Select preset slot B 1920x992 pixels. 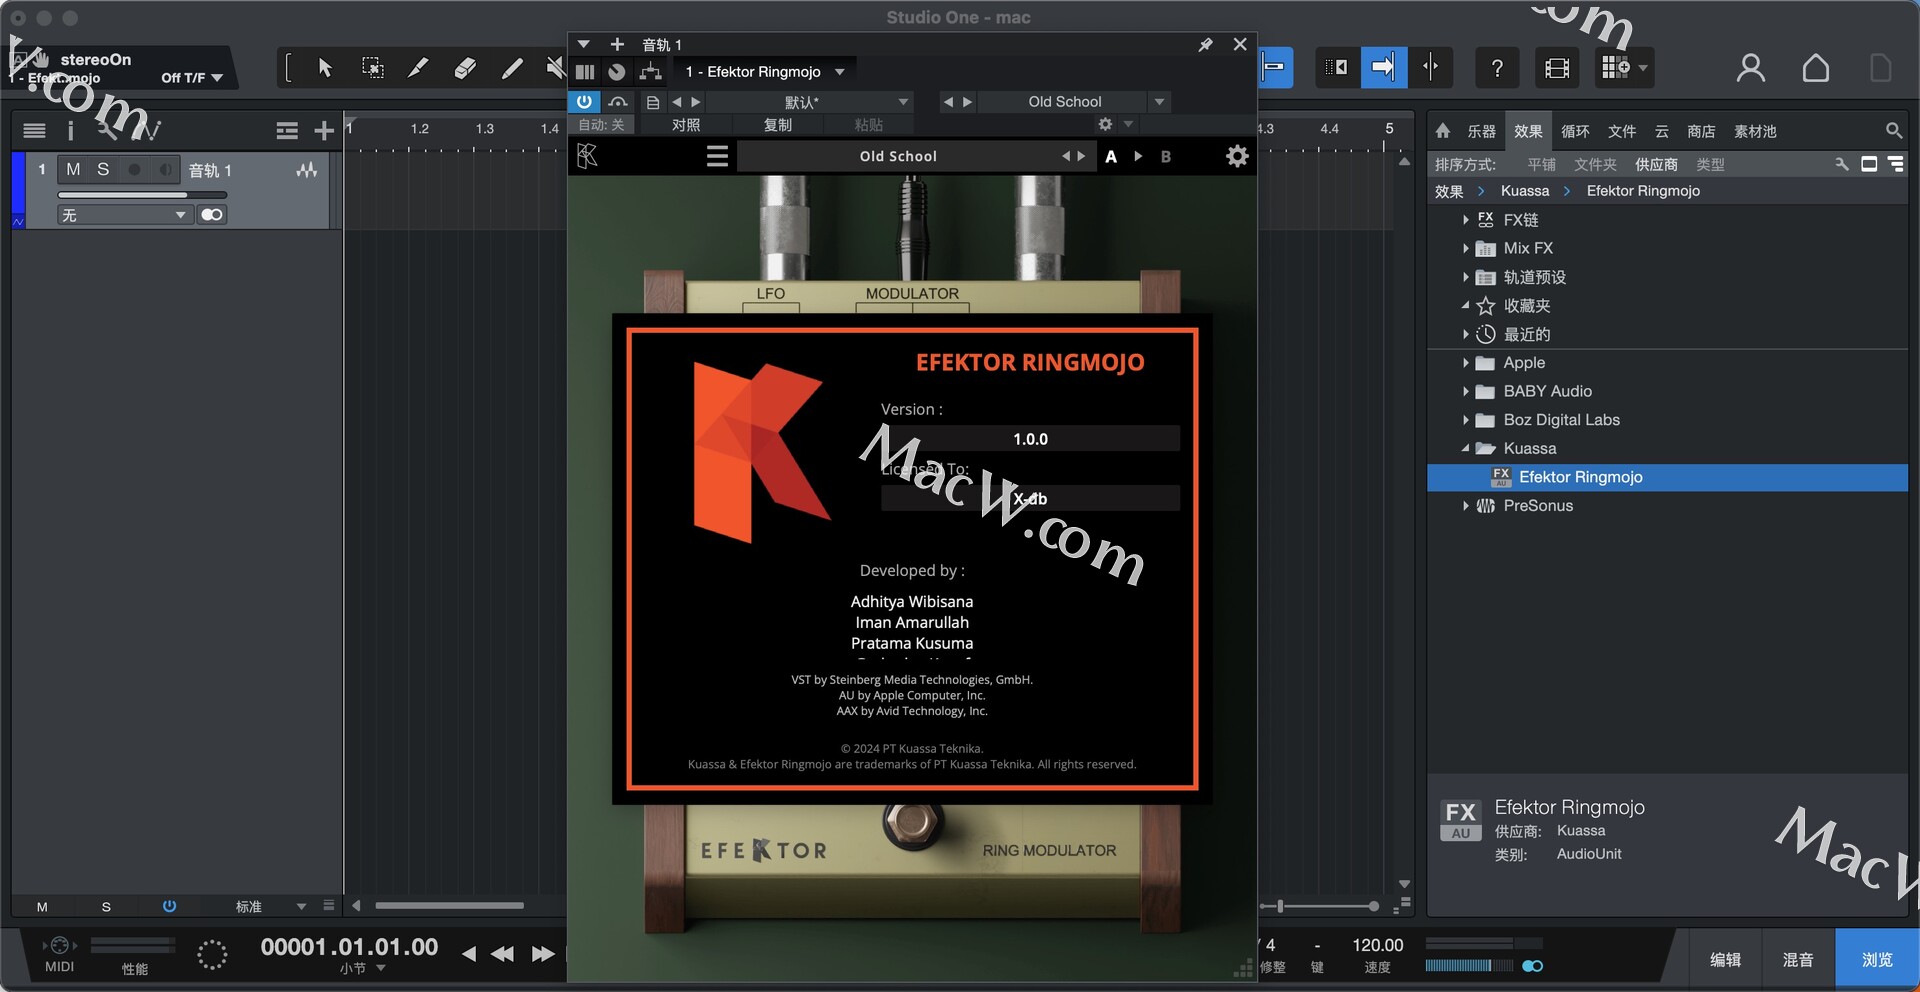click(x=1165, y=157)
